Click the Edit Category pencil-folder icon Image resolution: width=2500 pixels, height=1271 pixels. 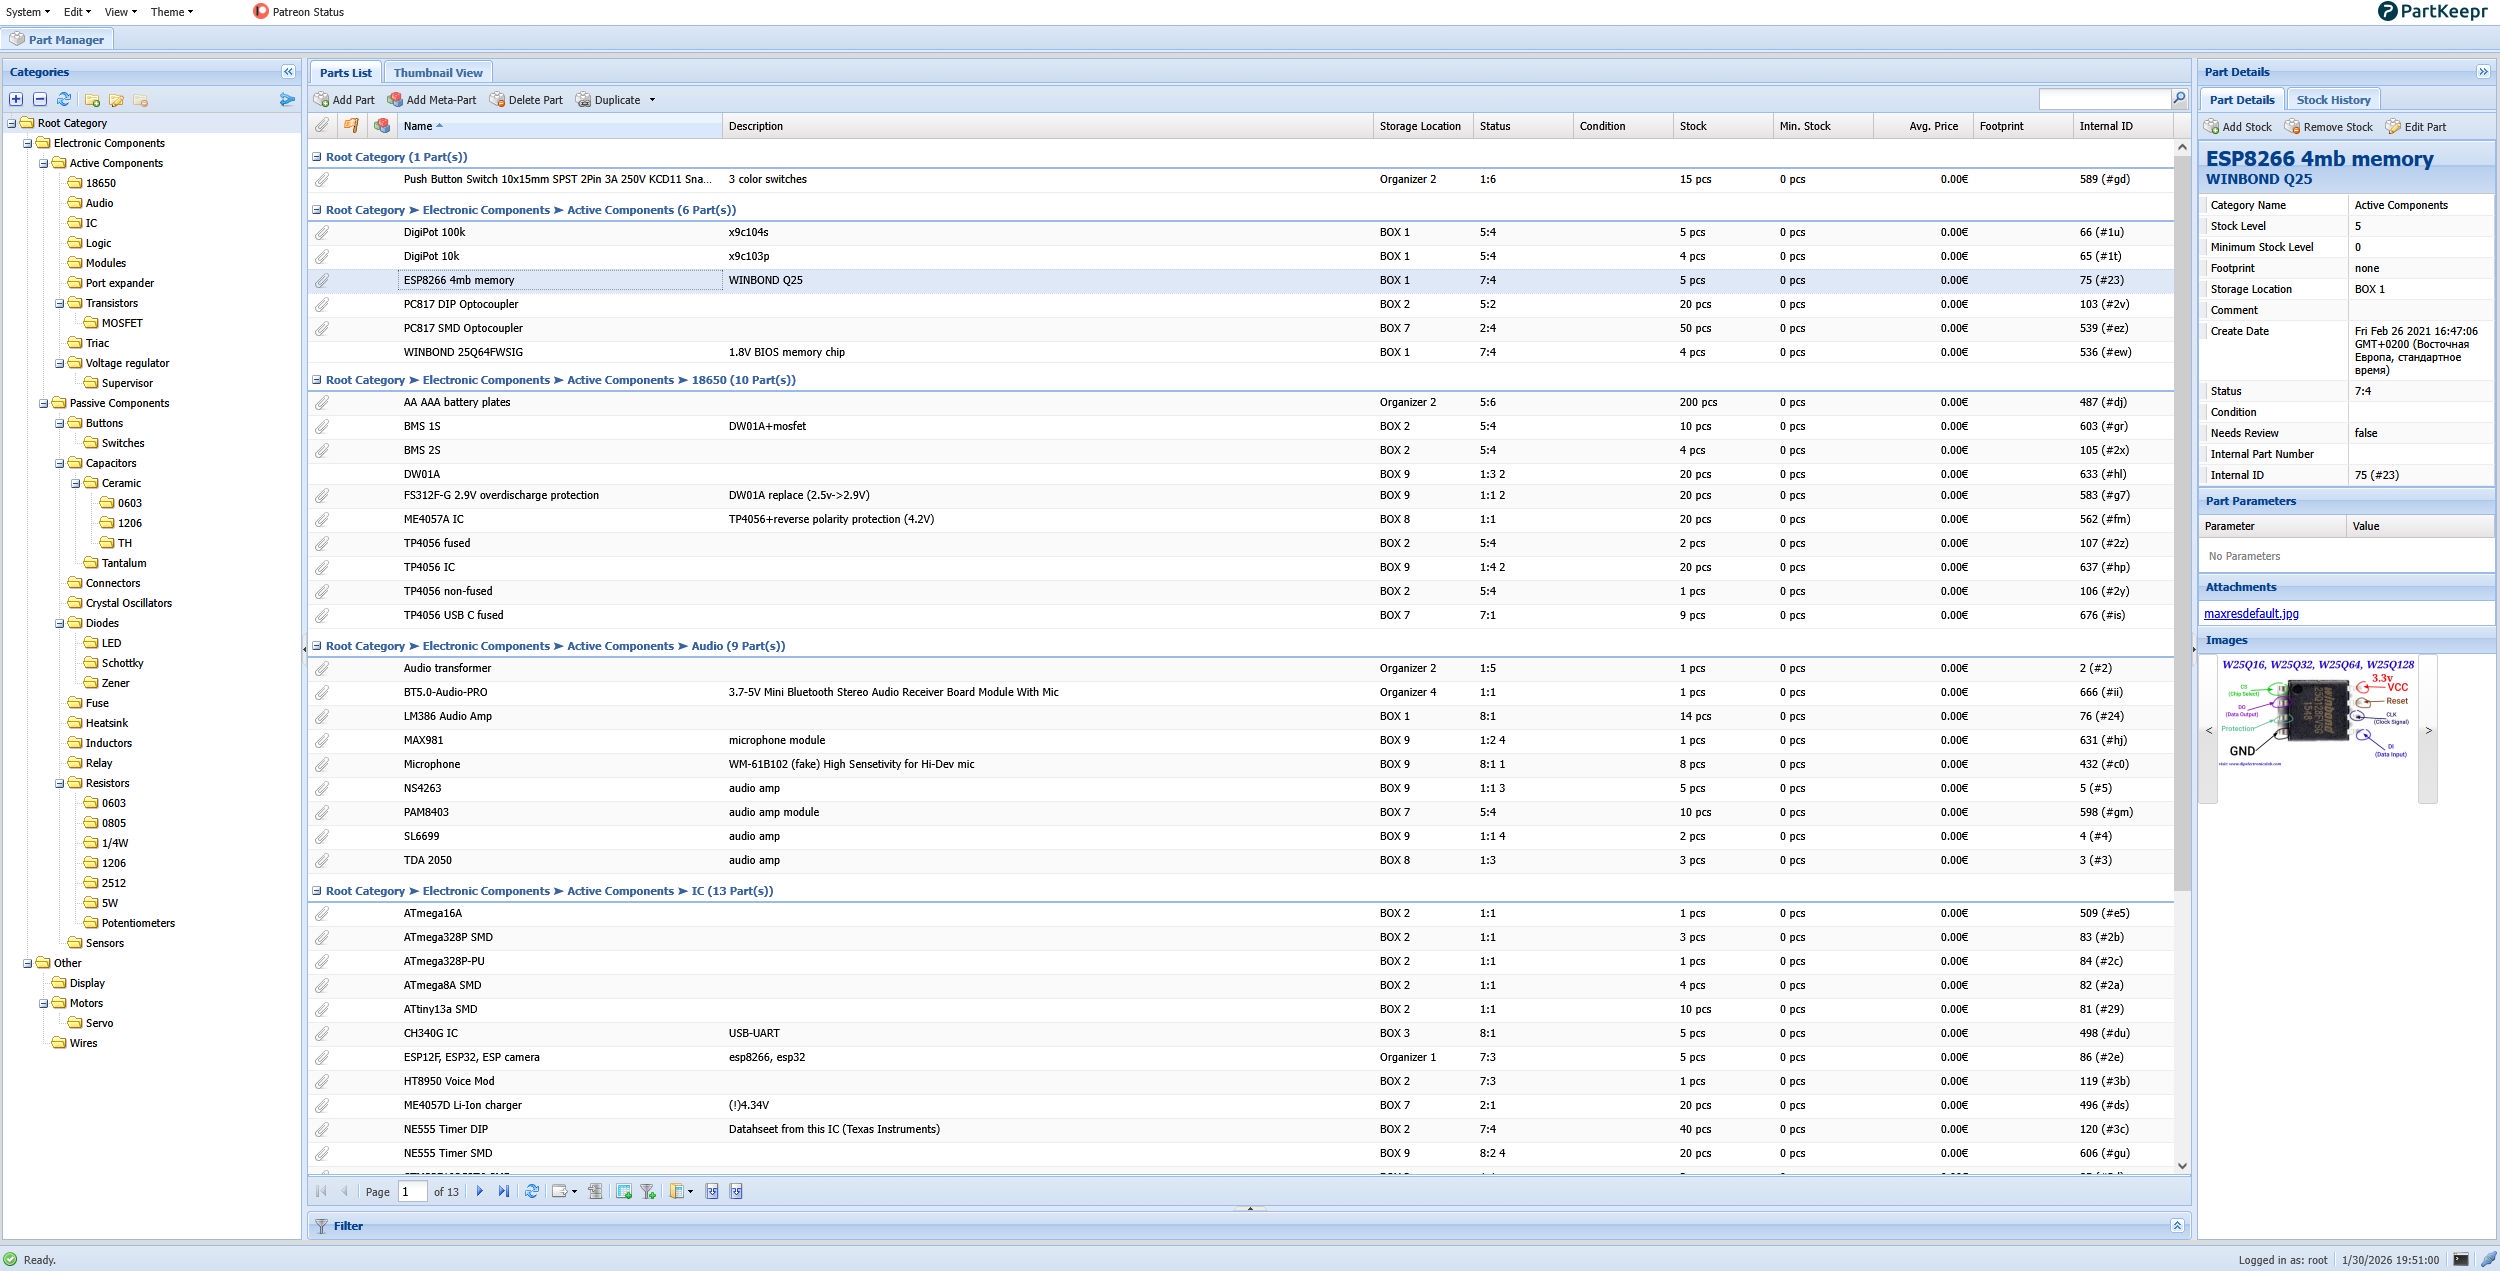(x=116, y=100)
